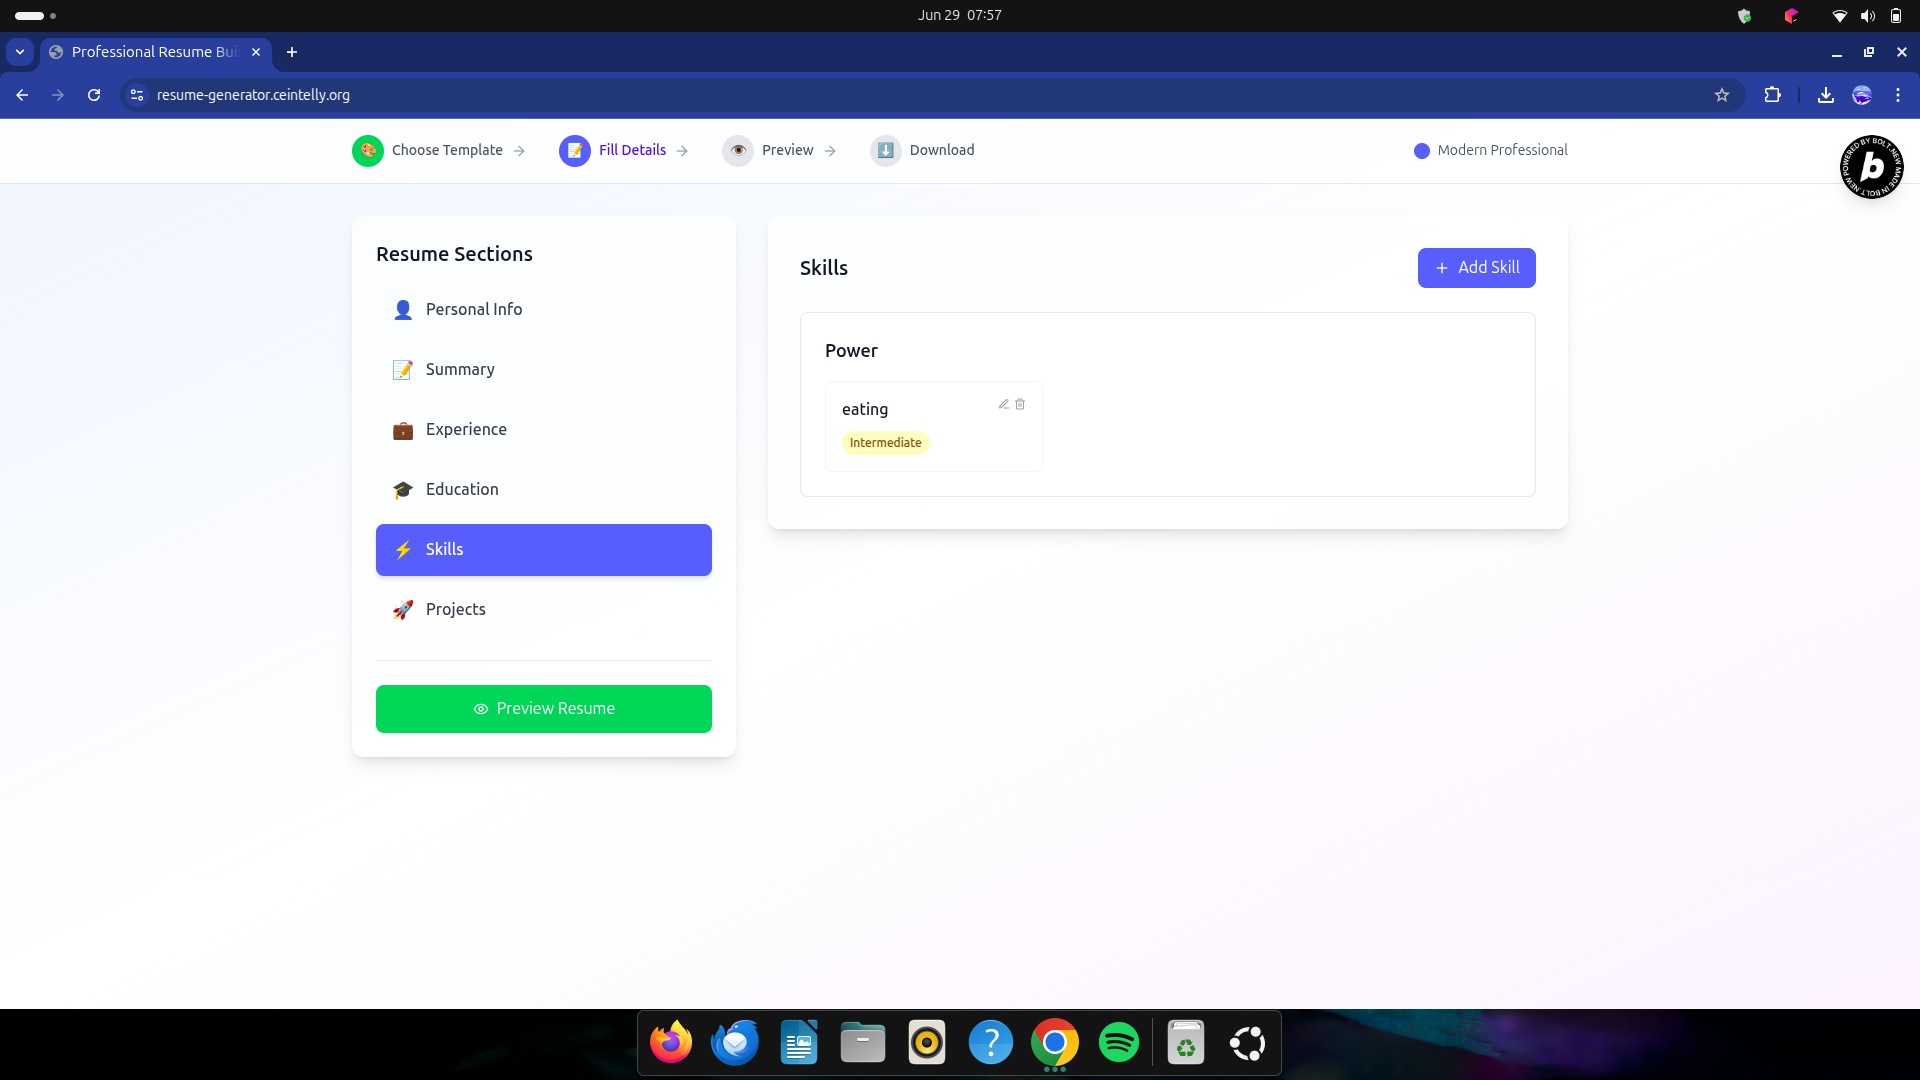This screenshot has width=1920, height=1080.
Task: Click the Choose Template palette icon
Action: [367, 150]
